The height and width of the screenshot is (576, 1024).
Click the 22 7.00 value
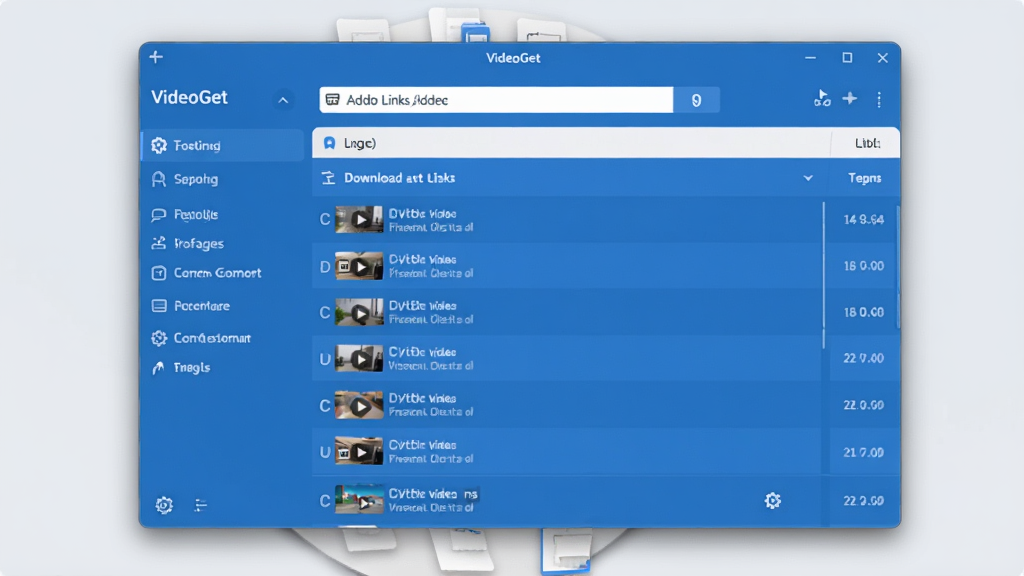[x=863, y=358]
